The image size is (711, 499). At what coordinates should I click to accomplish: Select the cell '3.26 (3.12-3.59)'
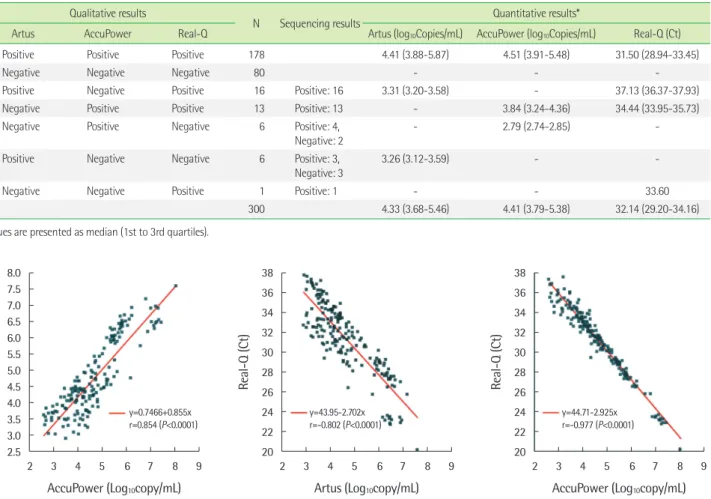[415, 159]
